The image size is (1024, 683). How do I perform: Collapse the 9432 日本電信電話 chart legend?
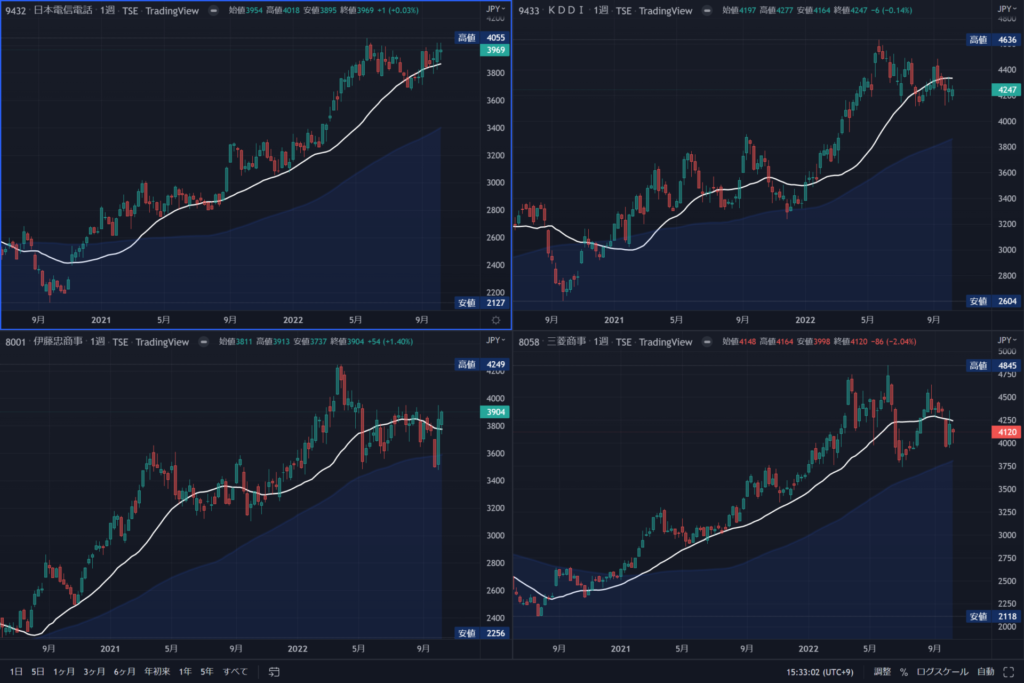pyautogui.click(x=214, y=10)
